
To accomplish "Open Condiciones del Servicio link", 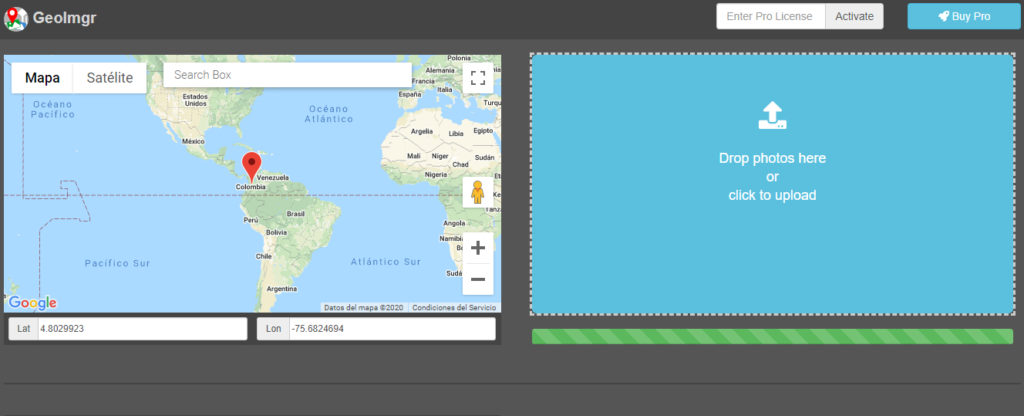I will tap(454, 308).
